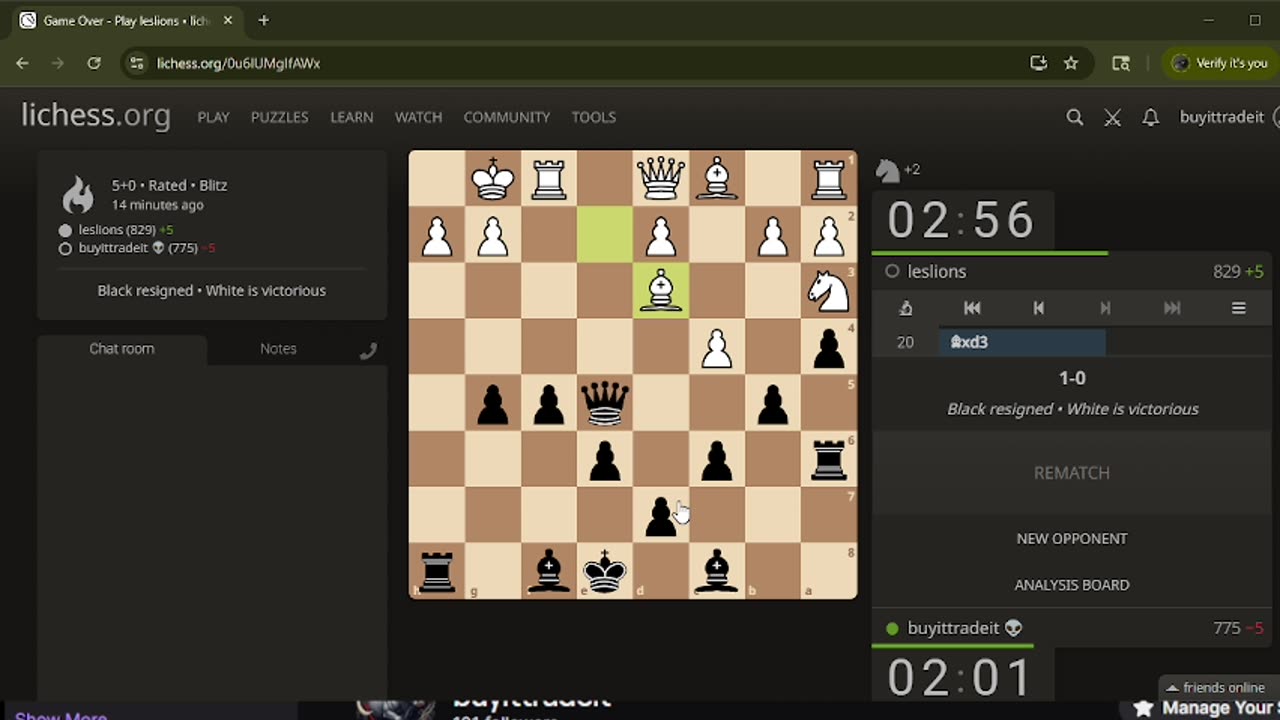Click the black queen on e5

click(x=605, y=403)
